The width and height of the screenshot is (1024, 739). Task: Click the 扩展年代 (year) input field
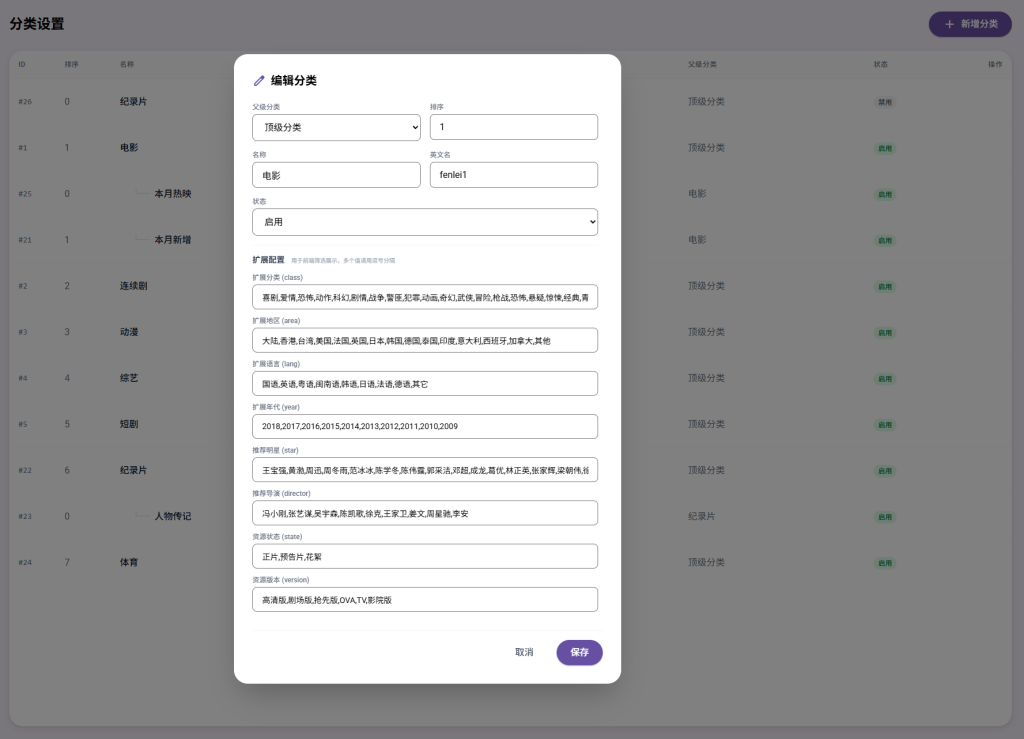tap(425, 426)
